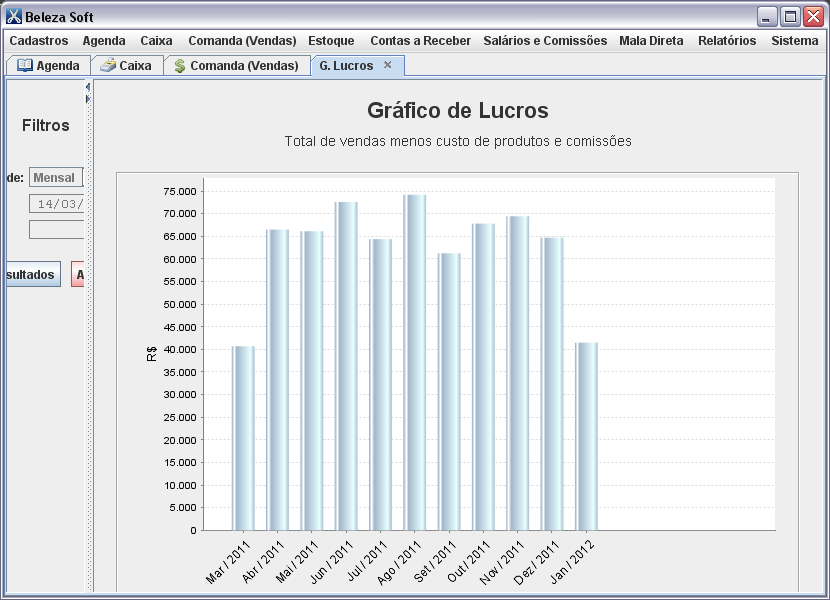The width and height of the screenshot is (830, 600).
Task: Expand filters panel with right divider arrow
Action: pyautogui.click(x=88, y=98)
